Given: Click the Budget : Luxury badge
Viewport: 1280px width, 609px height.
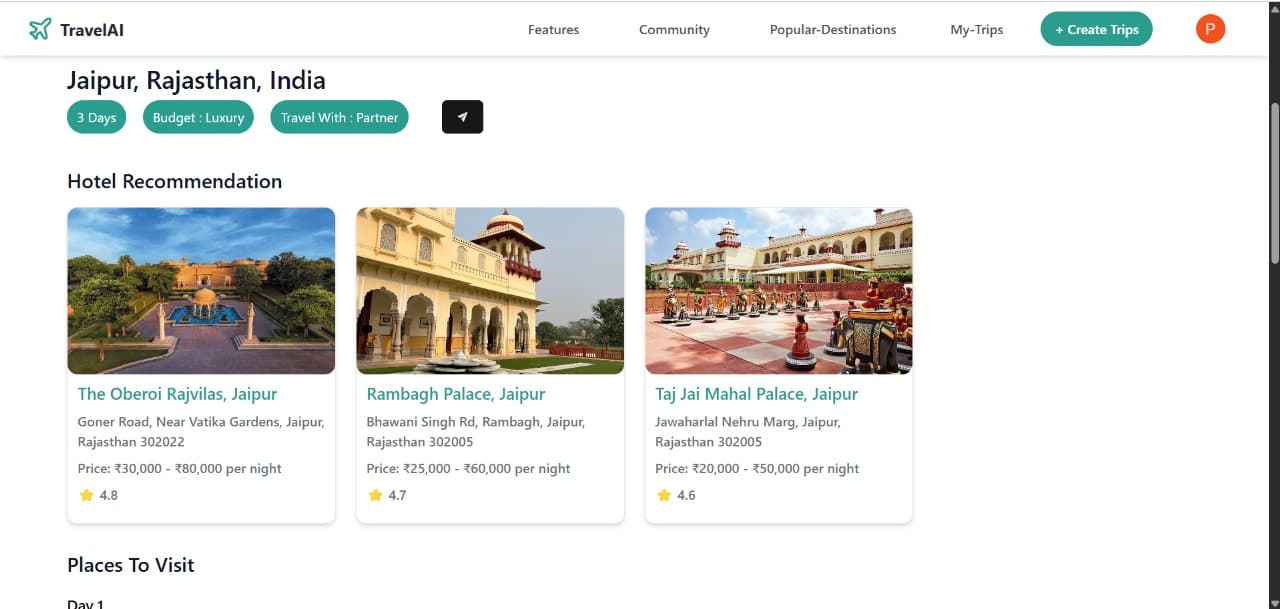Looking at the screenshot, I should pyautogui.click(x=198, y=117).
